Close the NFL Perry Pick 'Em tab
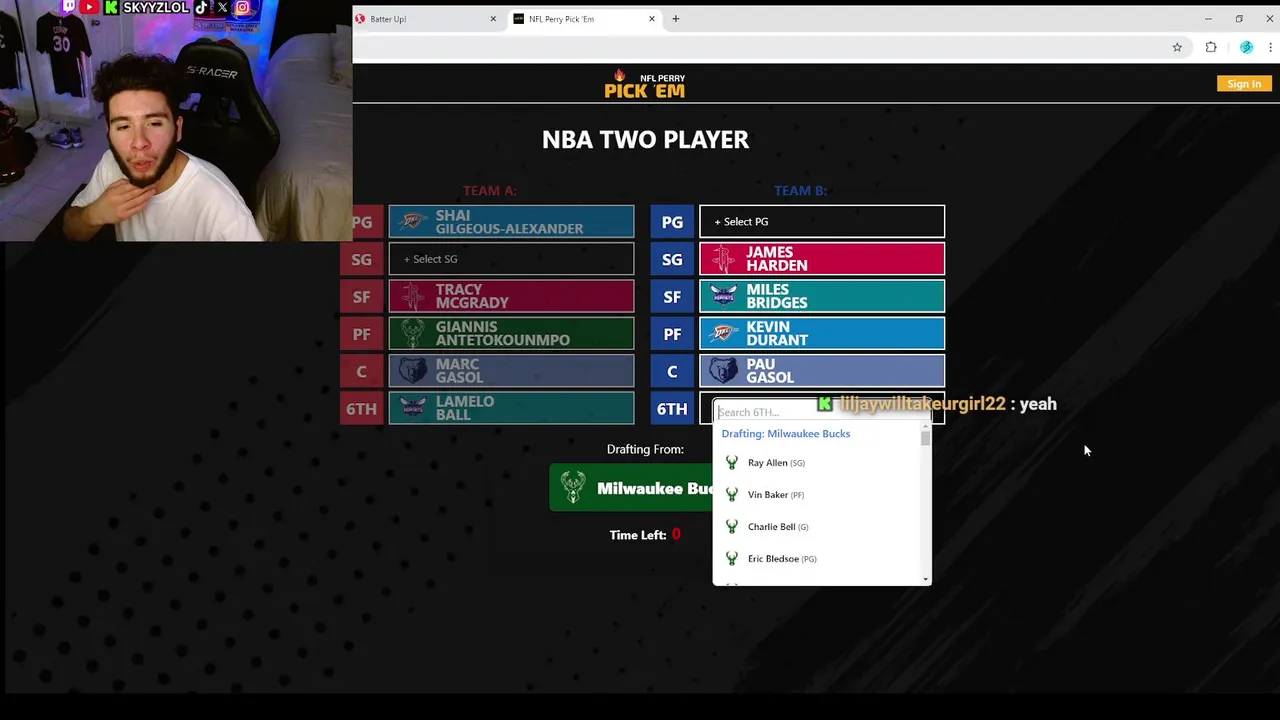The width and height of the screenshot is (1280, 720). point(652,19)
